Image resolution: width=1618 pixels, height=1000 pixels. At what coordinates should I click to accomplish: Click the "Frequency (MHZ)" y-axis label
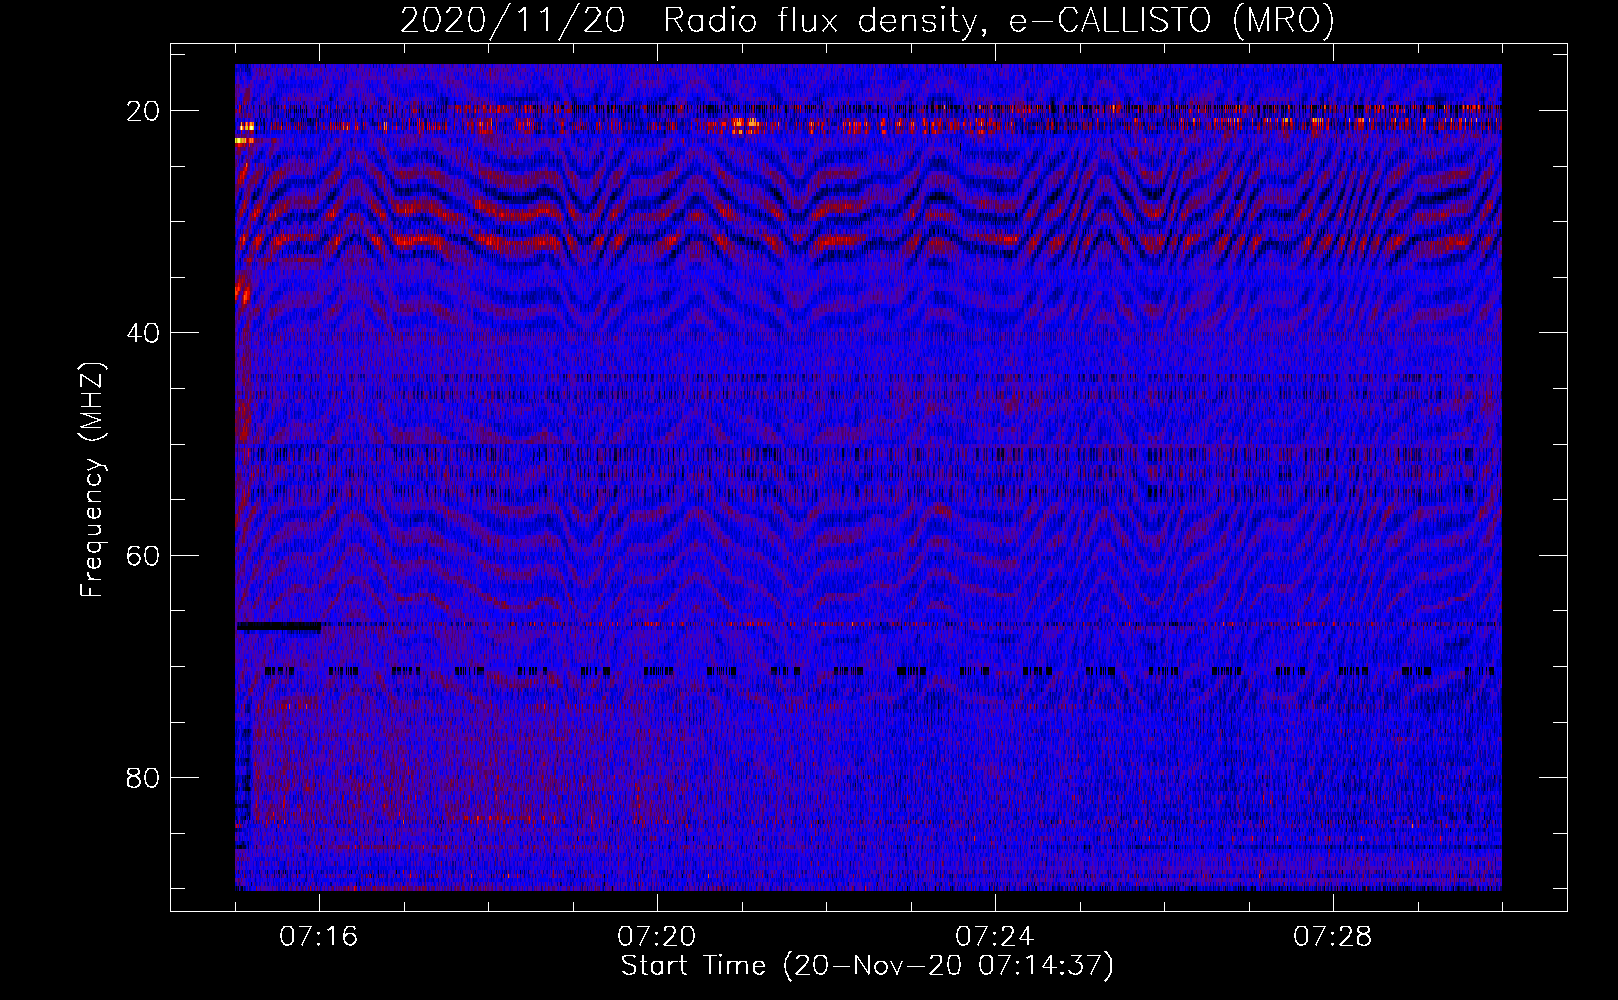click(x=92, y=480)
